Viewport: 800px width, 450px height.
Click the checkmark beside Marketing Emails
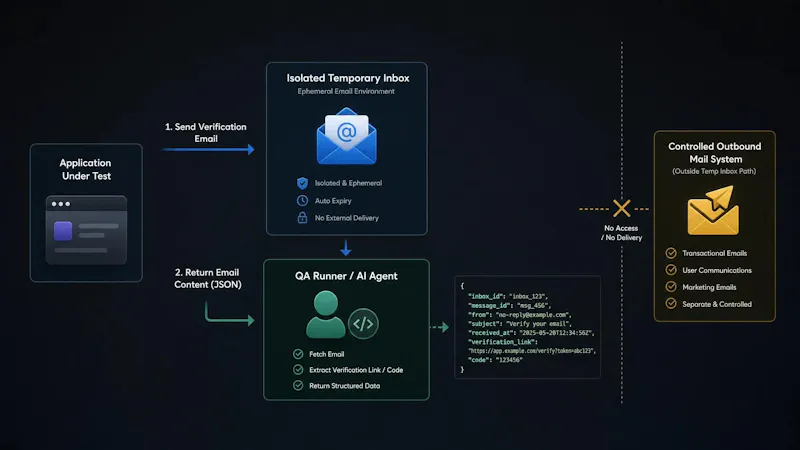click(x=671, y=287)
